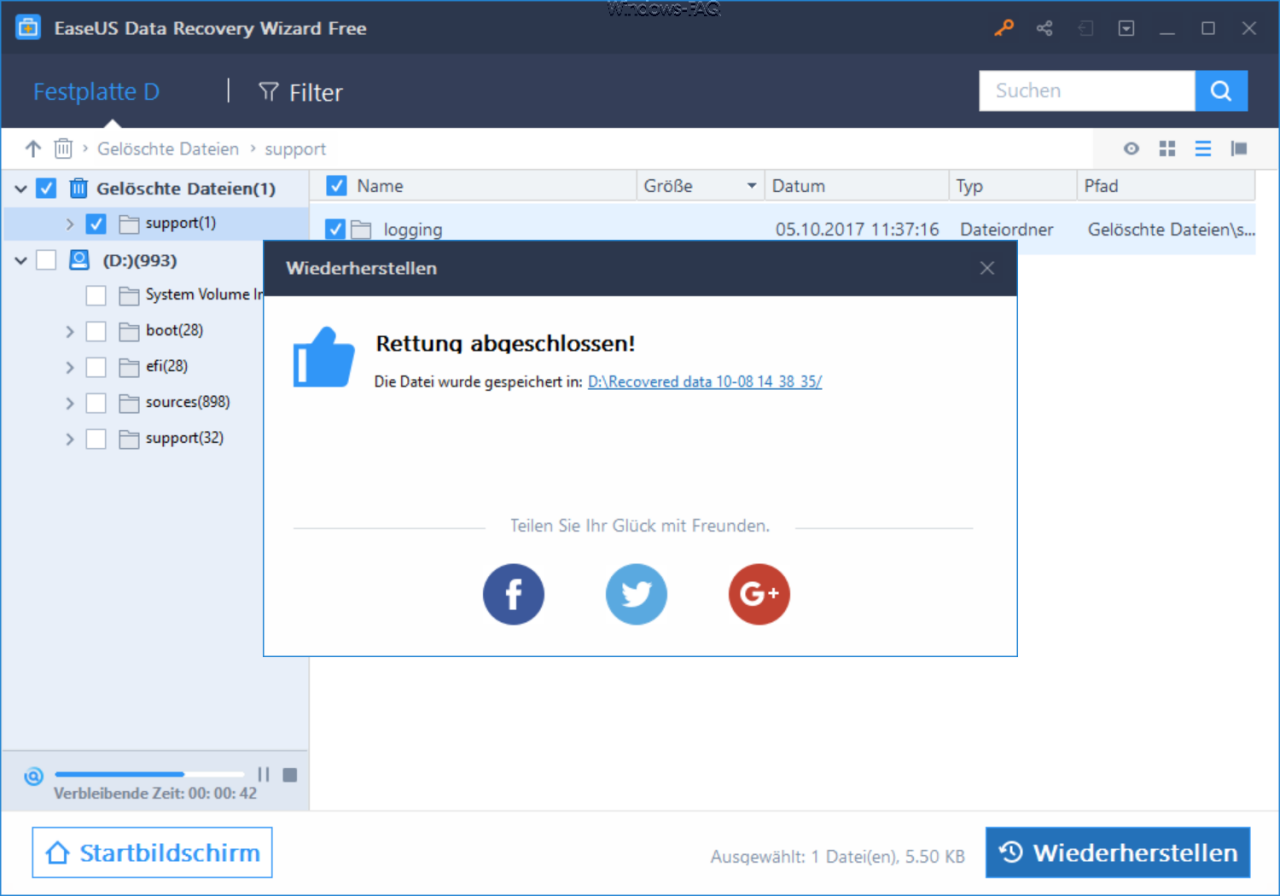
Task: Click the Größe column sort arrow
Action: tap(752, 187)
